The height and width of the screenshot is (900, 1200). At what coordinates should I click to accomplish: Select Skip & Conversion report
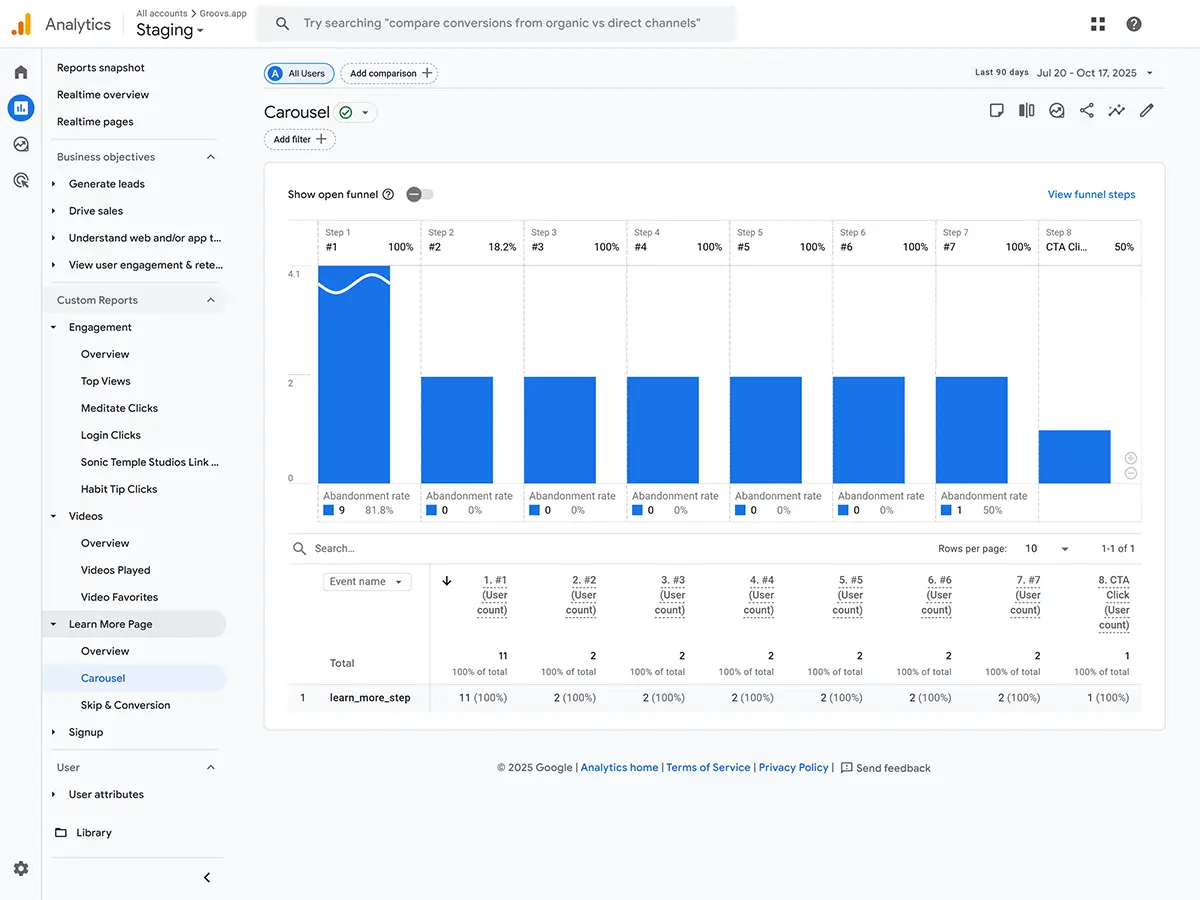pos(125,705)
